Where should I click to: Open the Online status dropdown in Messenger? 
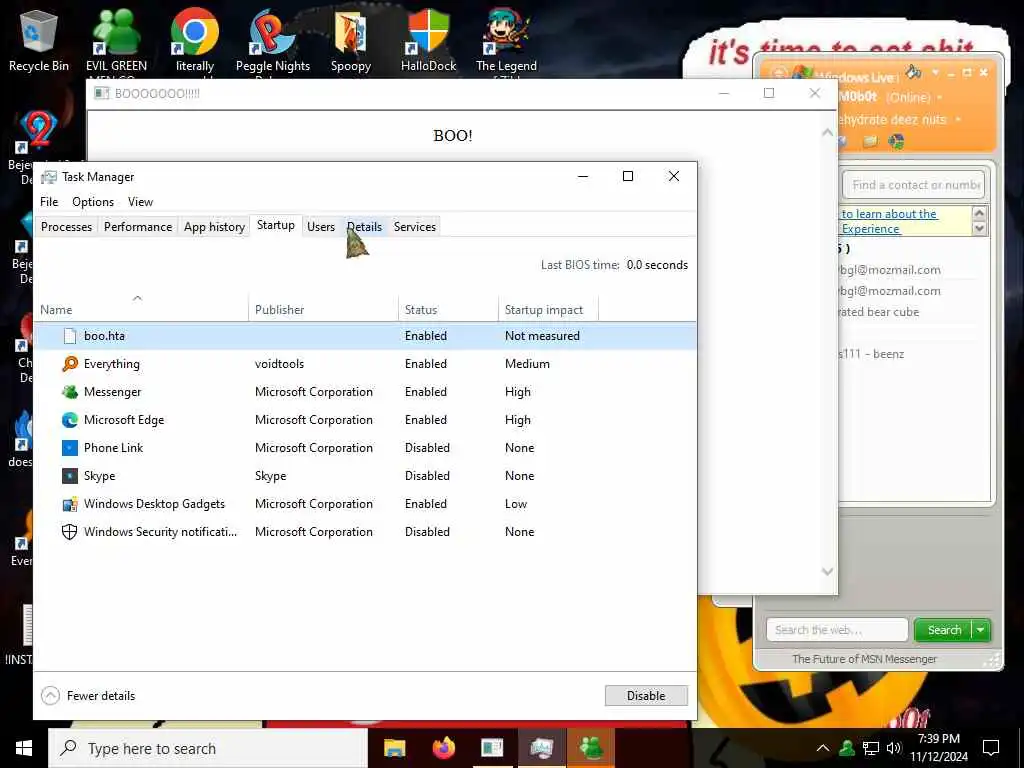tap(940, 97)
